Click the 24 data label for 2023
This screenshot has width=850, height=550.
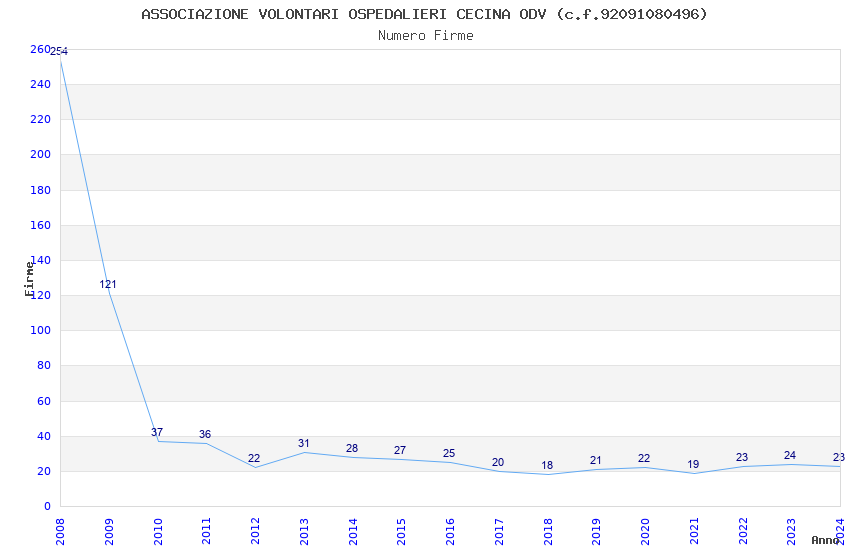[x=790, y=455]
